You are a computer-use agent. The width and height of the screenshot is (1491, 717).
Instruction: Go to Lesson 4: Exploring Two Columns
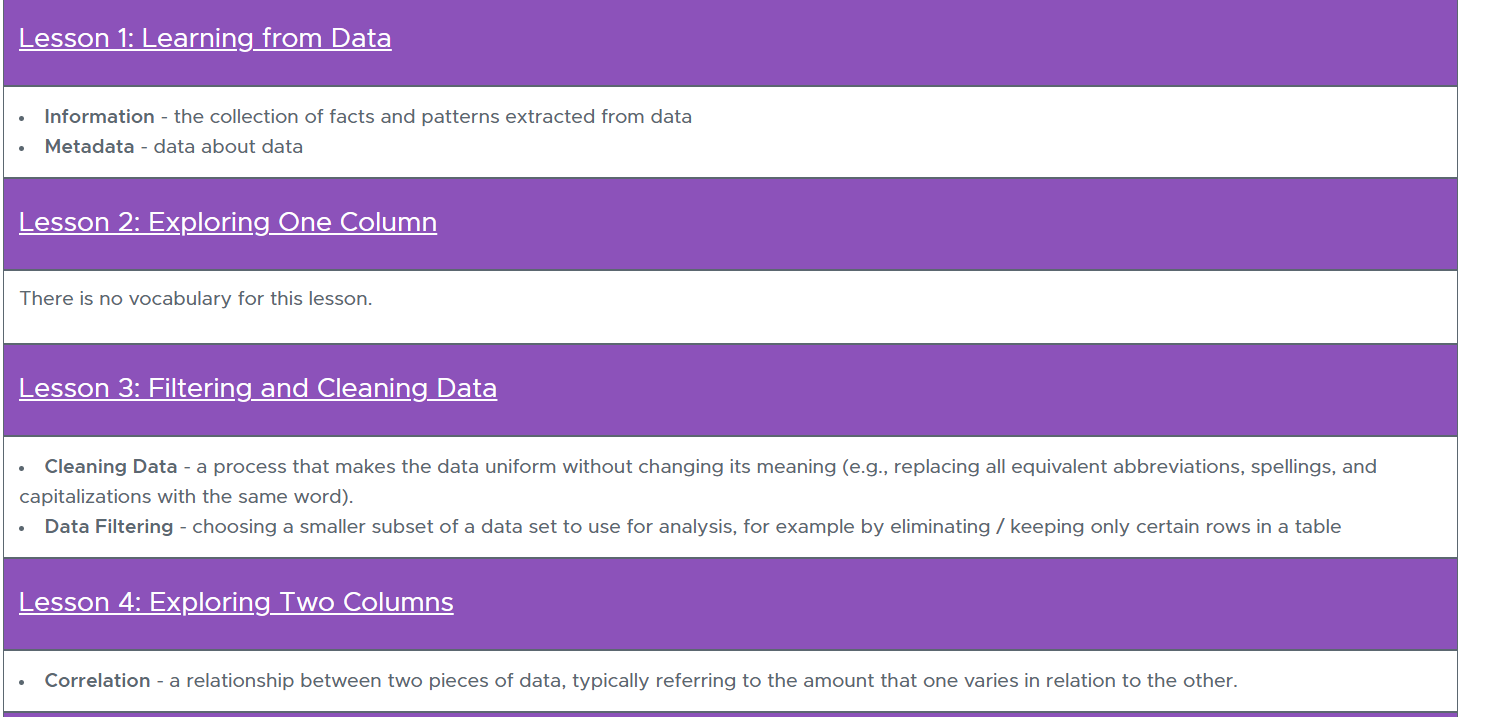pyautogui.click(x=236, y=602)
